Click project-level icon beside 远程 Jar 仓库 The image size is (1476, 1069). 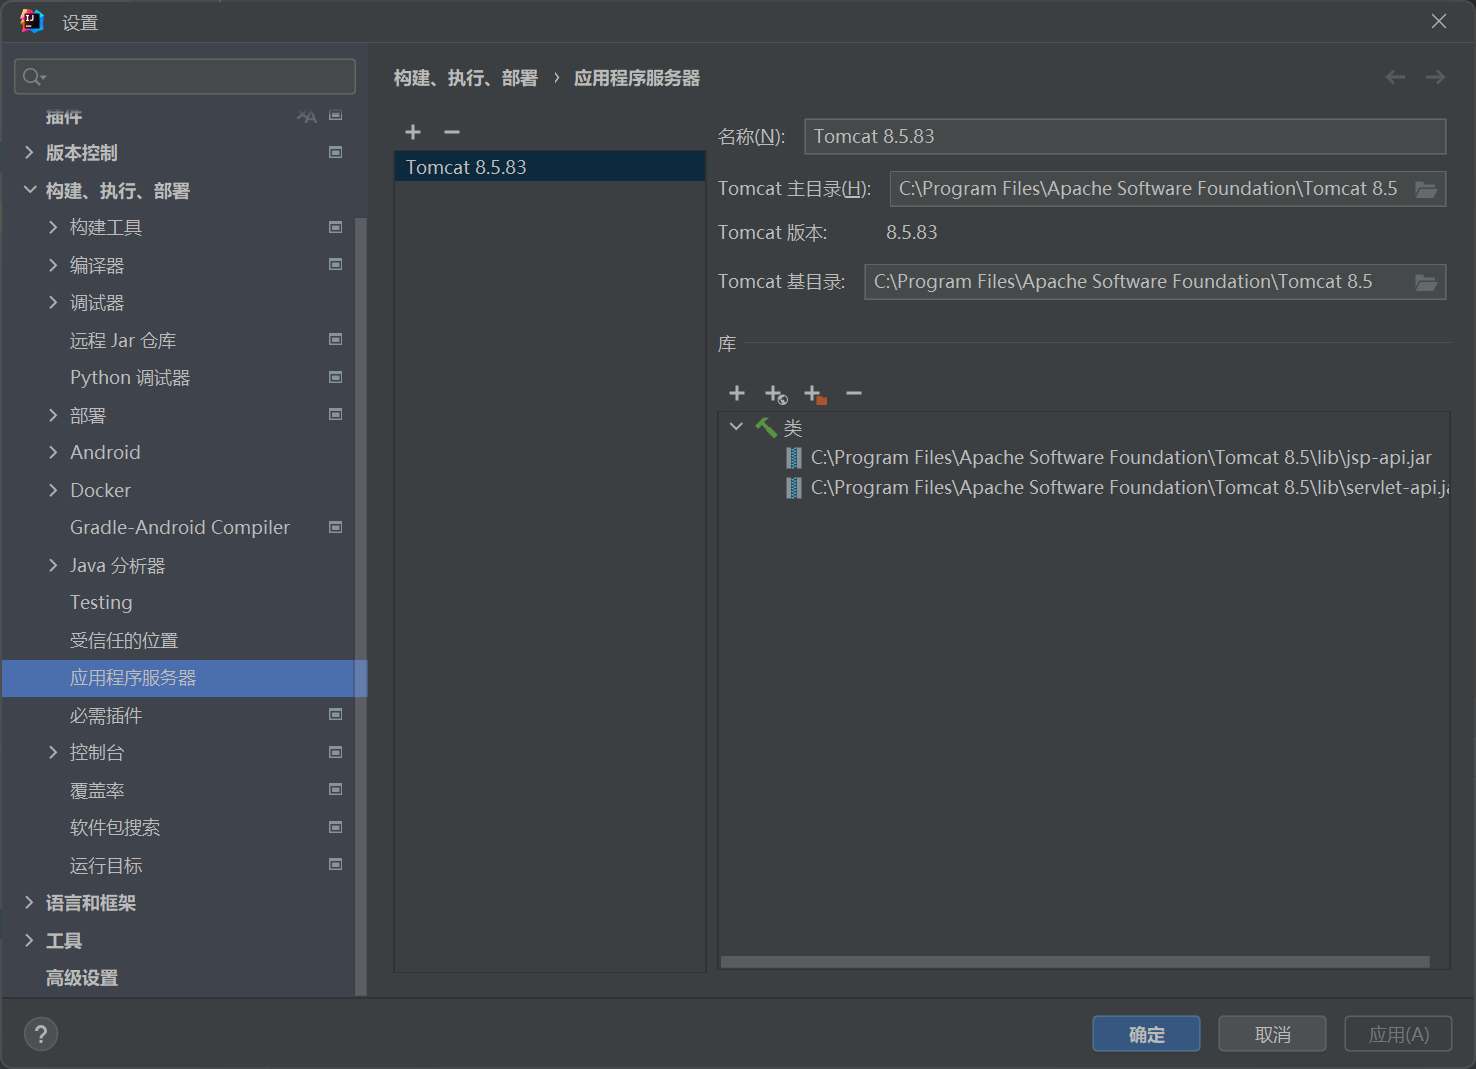click(336, 339)
